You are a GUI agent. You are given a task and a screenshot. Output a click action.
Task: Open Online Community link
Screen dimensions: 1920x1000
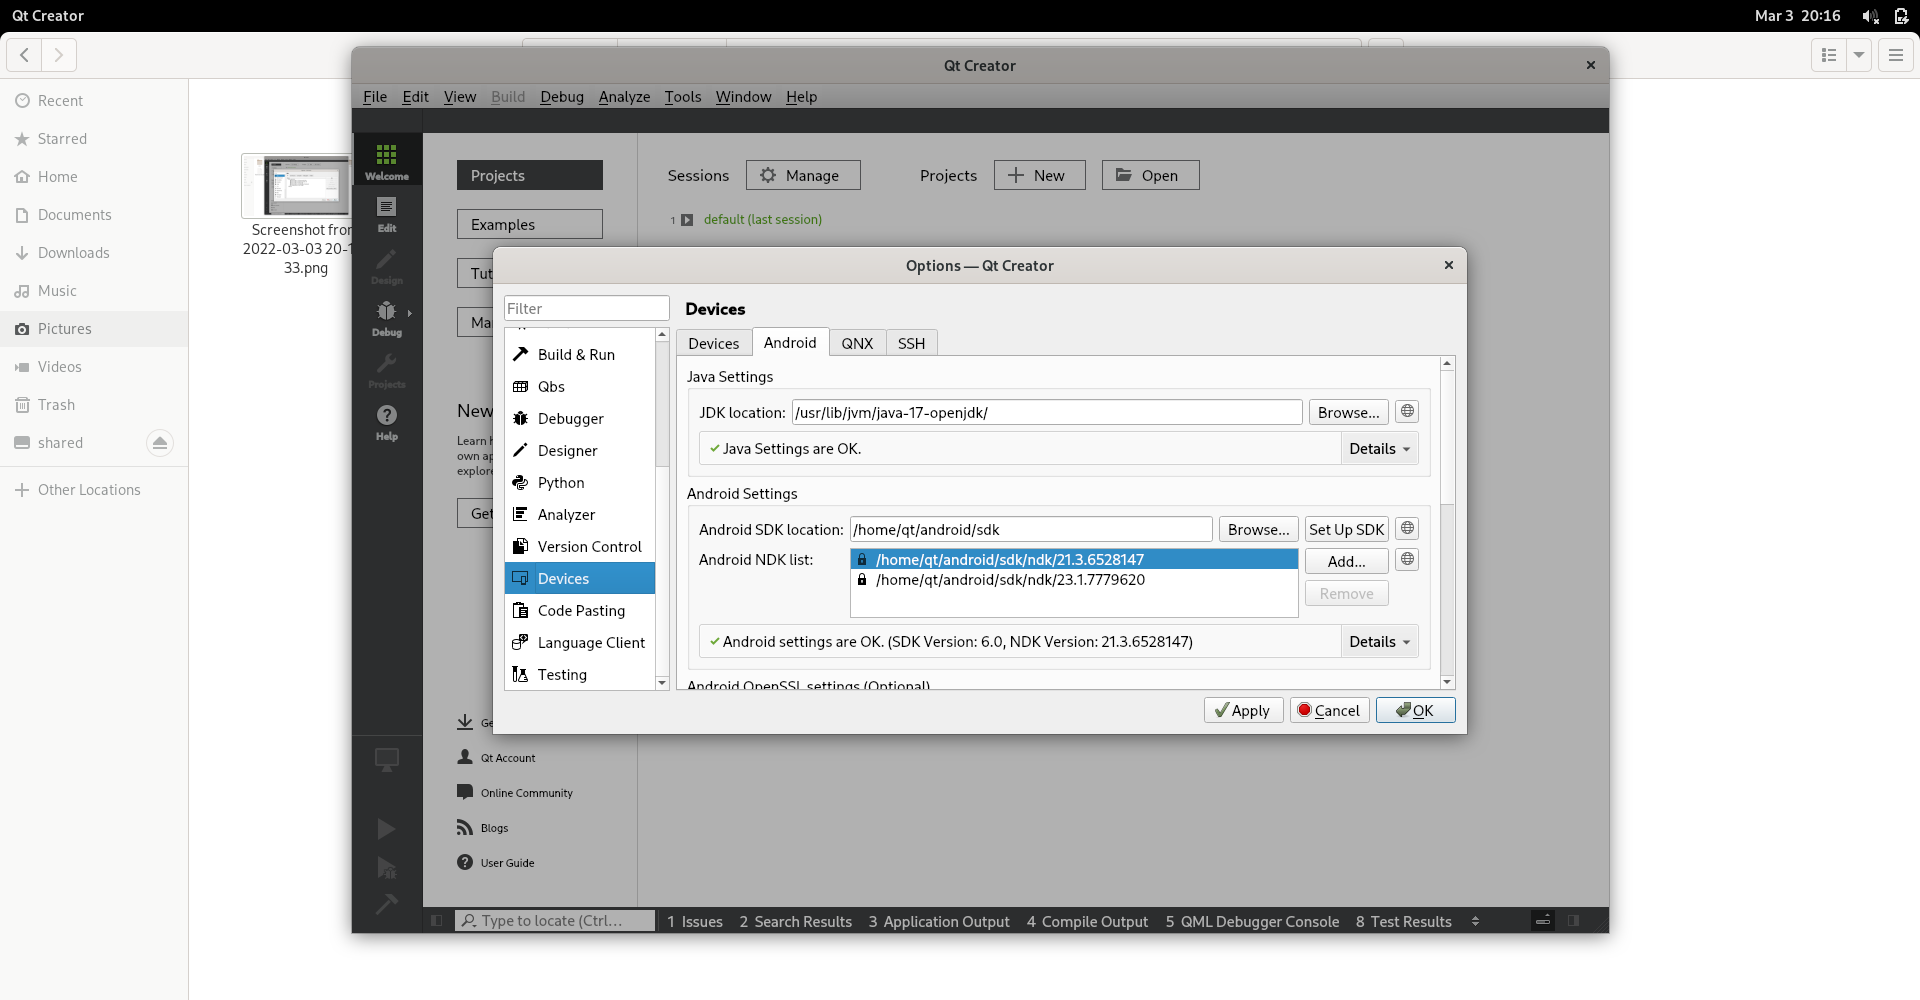point(526,793)
